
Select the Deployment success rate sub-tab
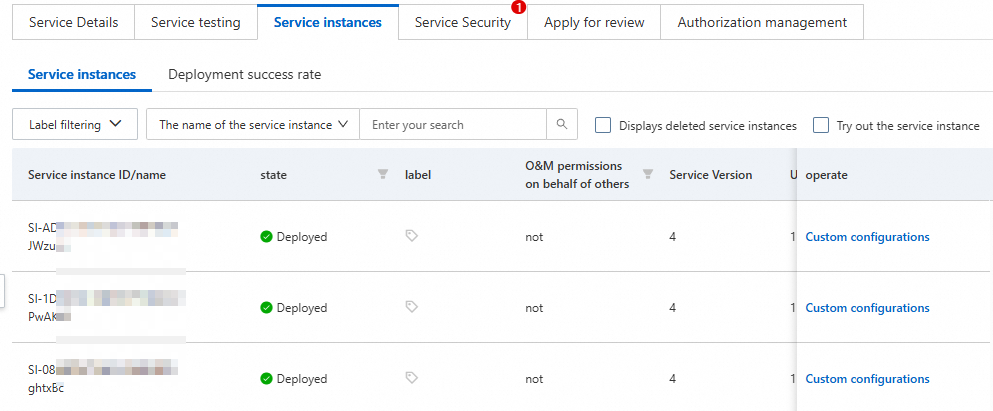(244, 74)
